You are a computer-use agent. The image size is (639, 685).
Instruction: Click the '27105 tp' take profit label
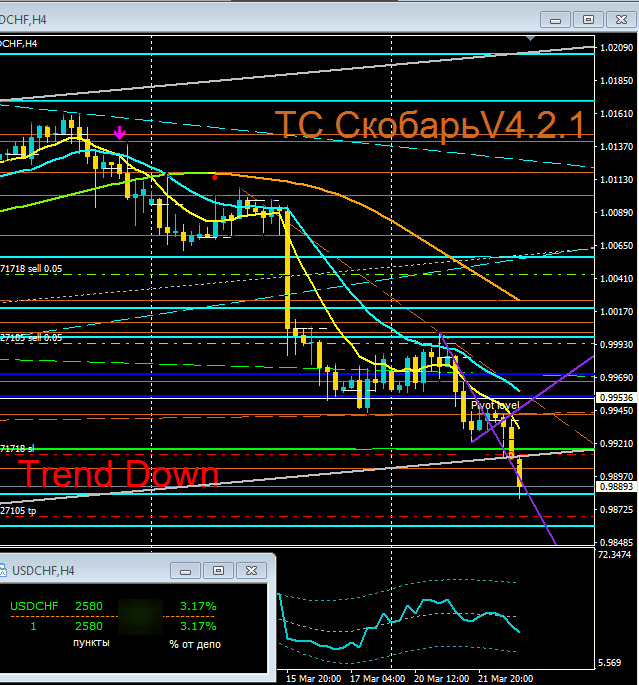coord(19,510)
